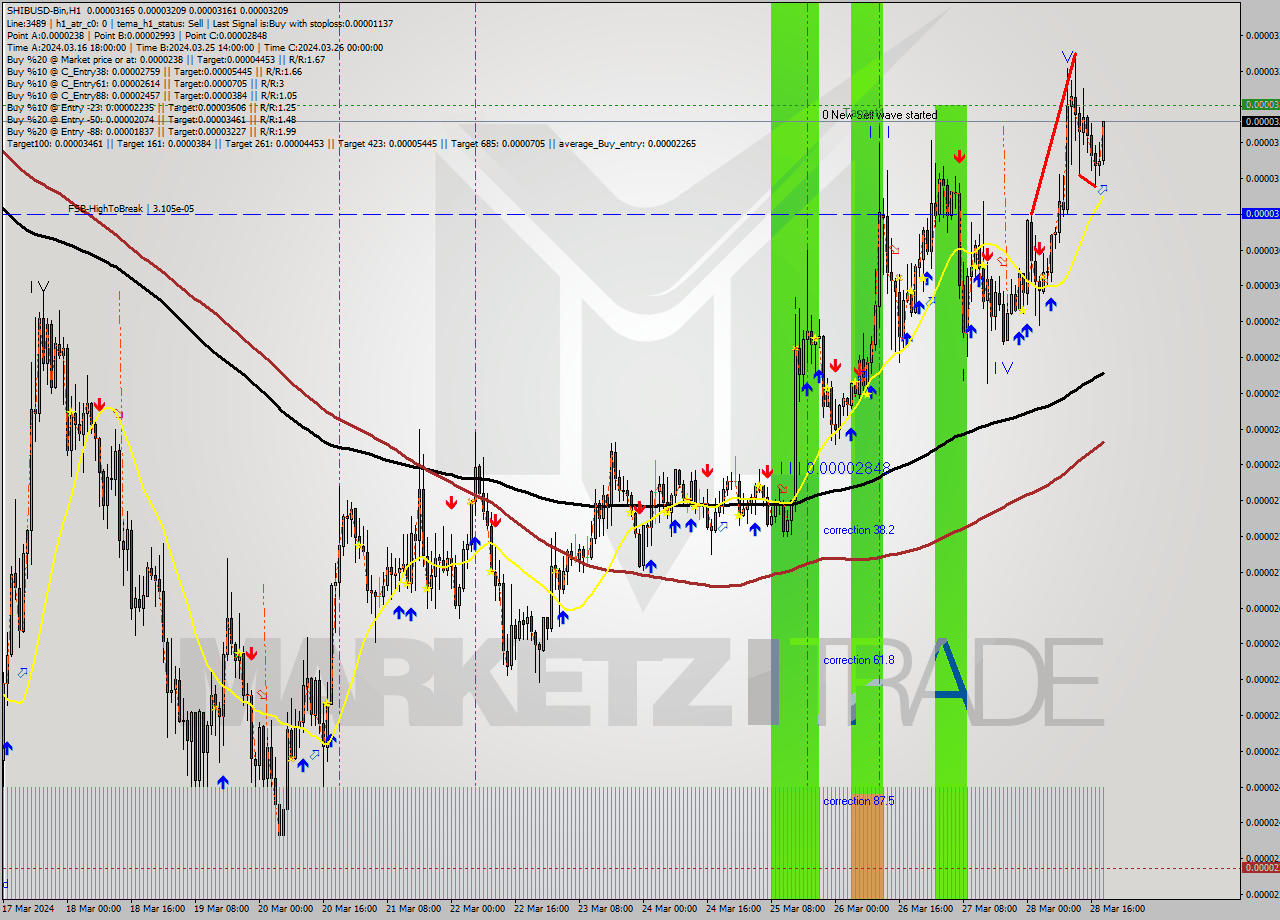Click the SHIBUSD-Bin,H1 symbol header
The width and height of the screenshot is (1280, 920).
pyautogui.click(x=146, y=11)
